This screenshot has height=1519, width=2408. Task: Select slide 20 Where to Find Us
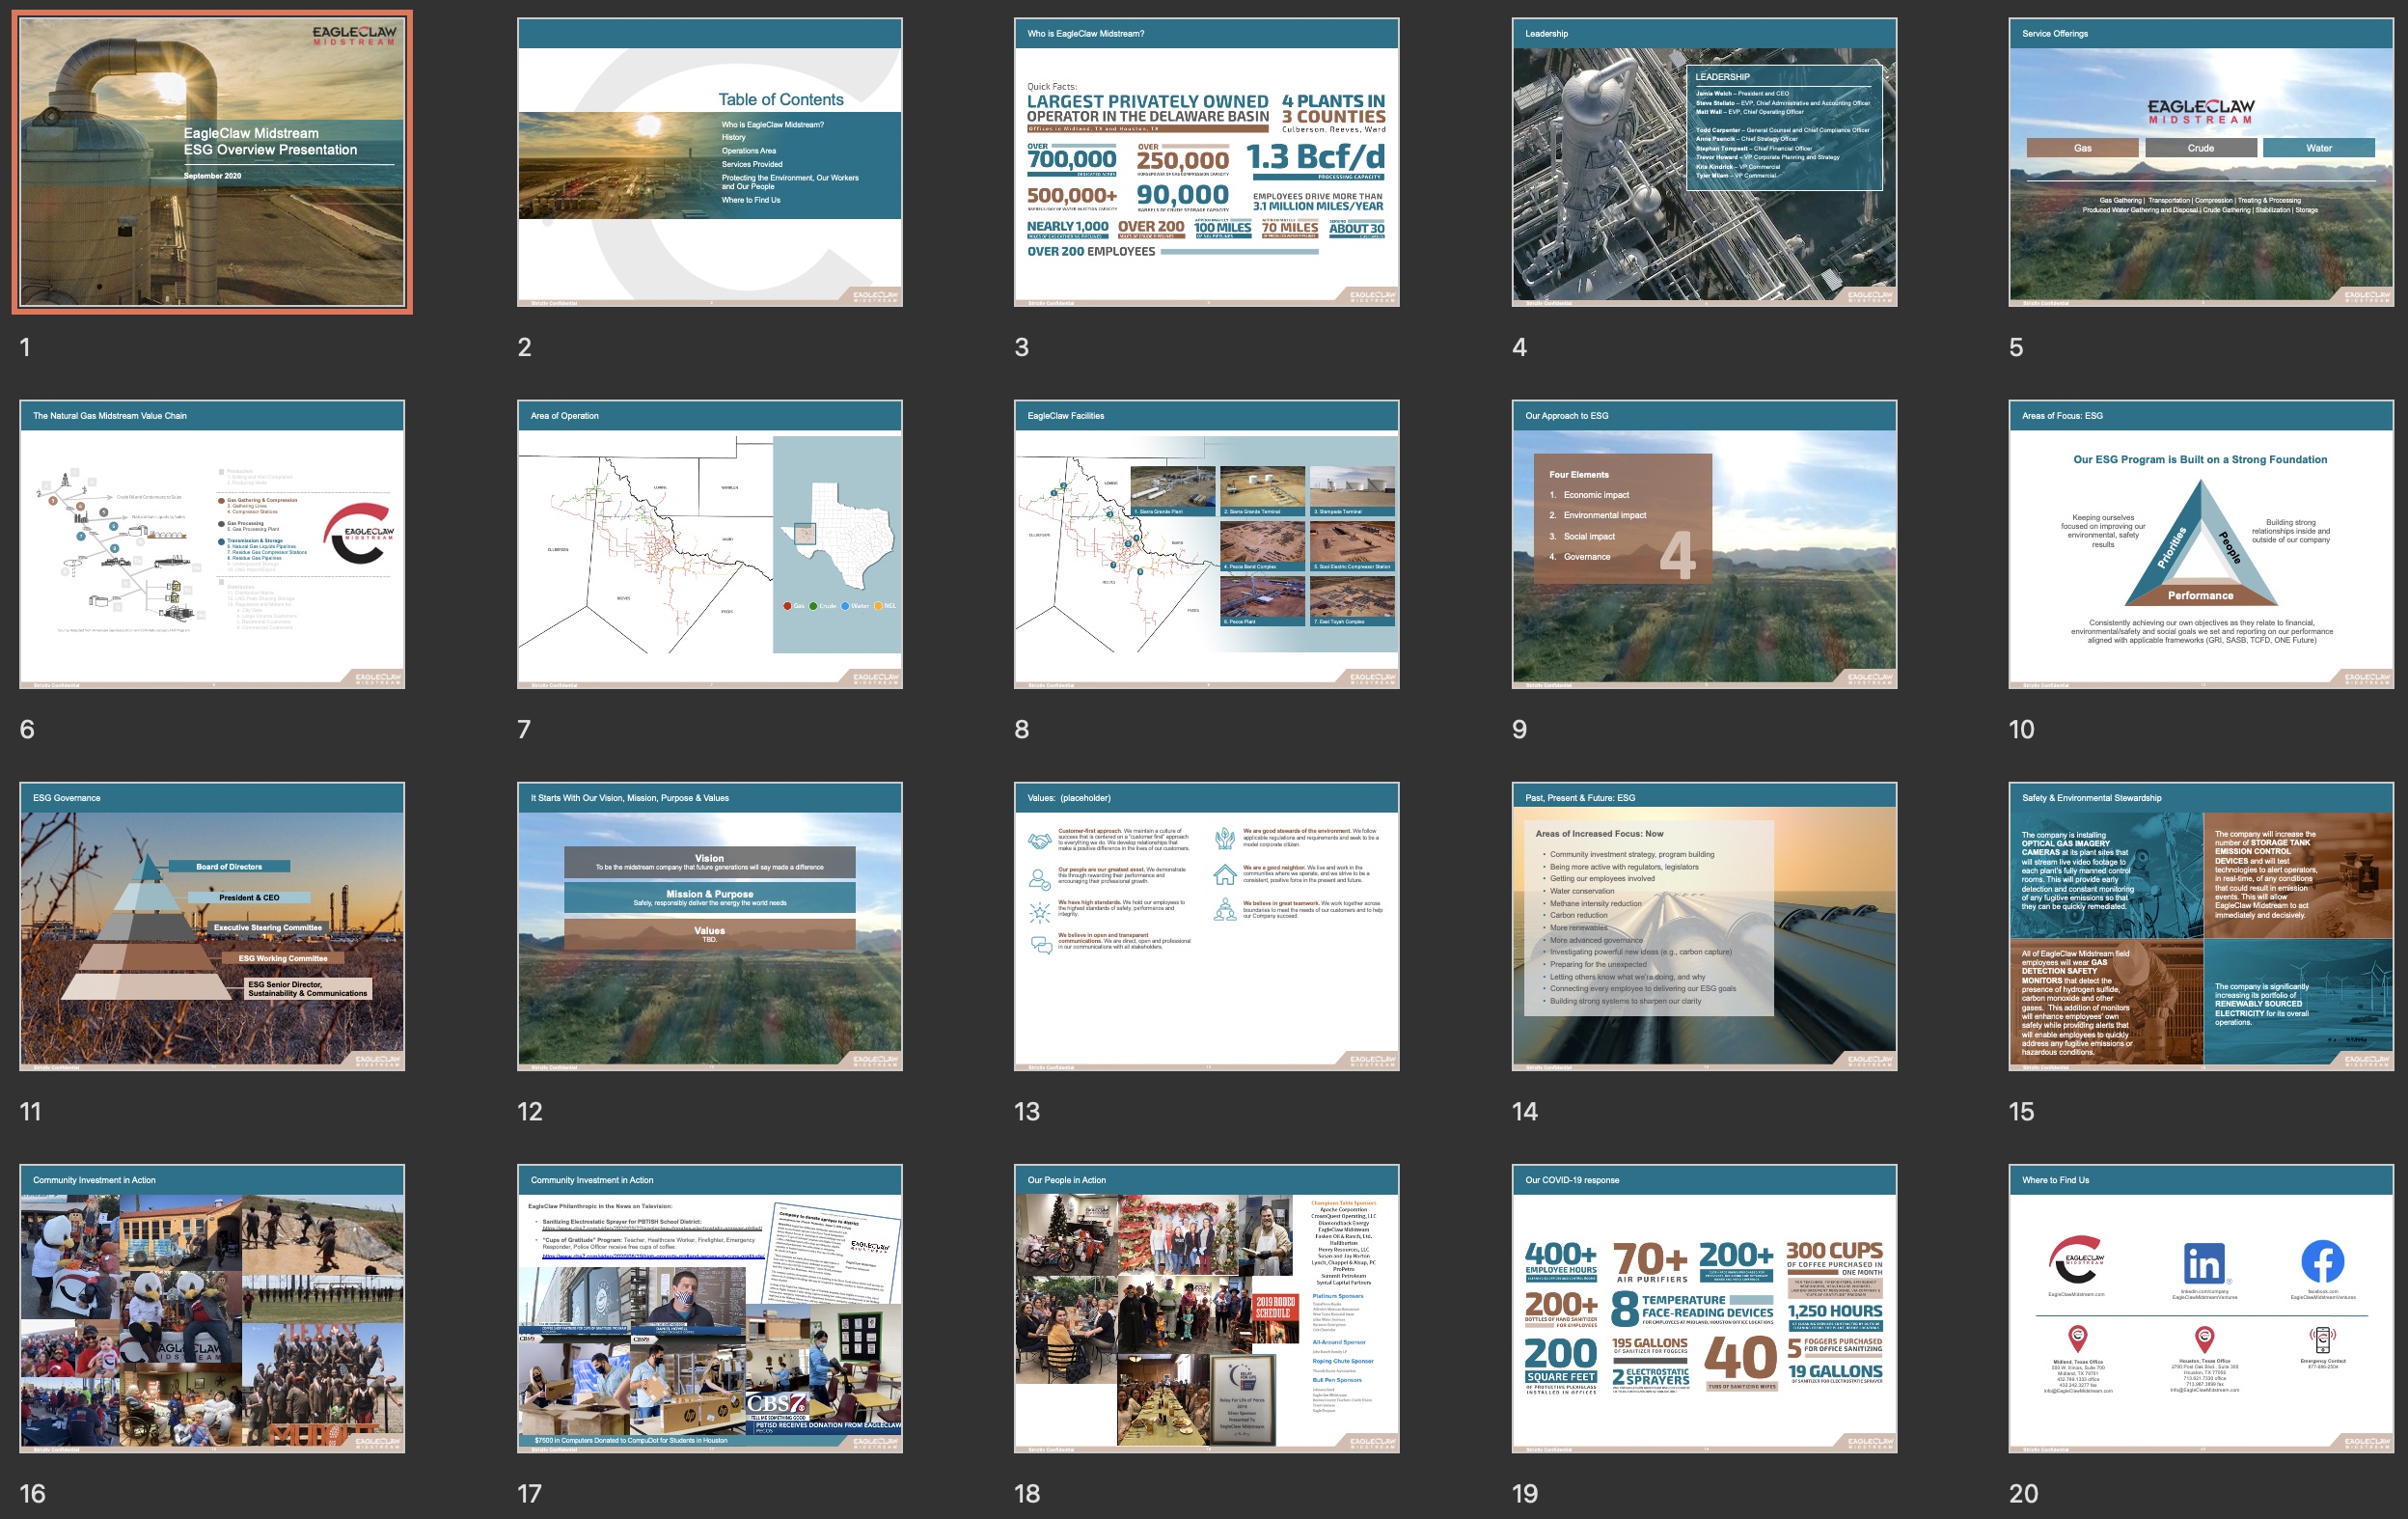click(x=2202, y=1308)
